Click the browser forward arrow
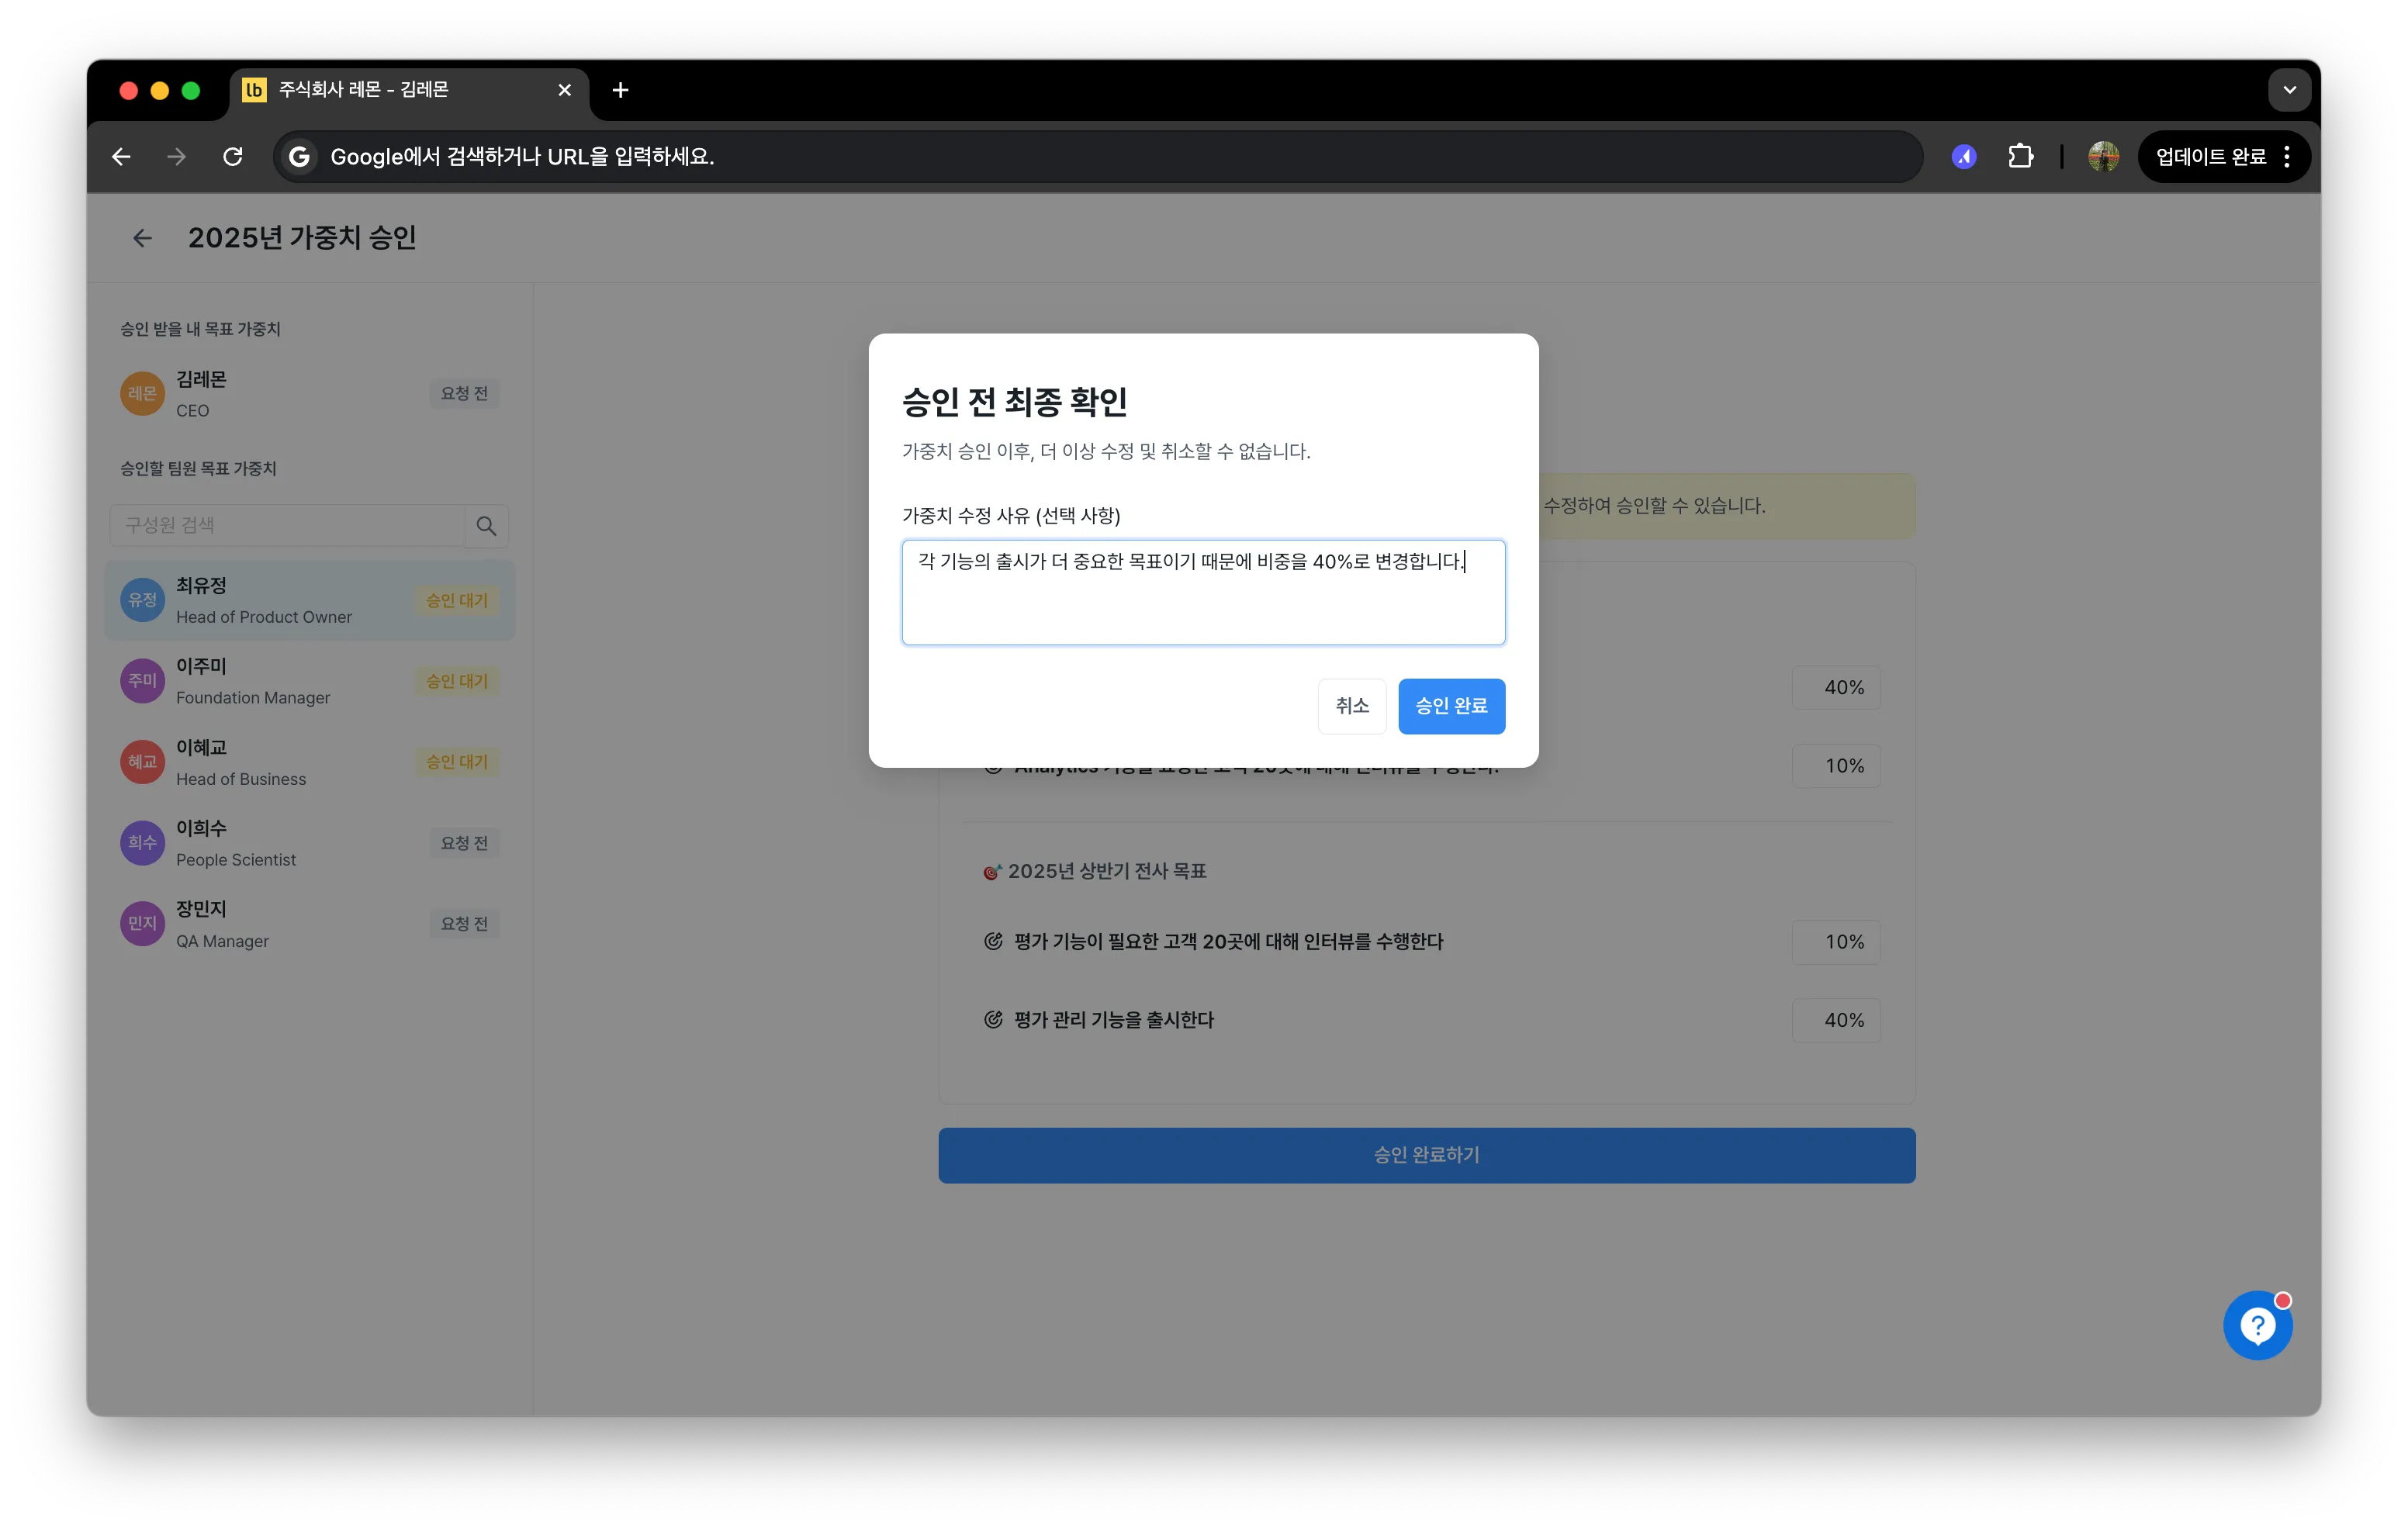Screen dimensions: 2408x1531 [x=176, y=157]
